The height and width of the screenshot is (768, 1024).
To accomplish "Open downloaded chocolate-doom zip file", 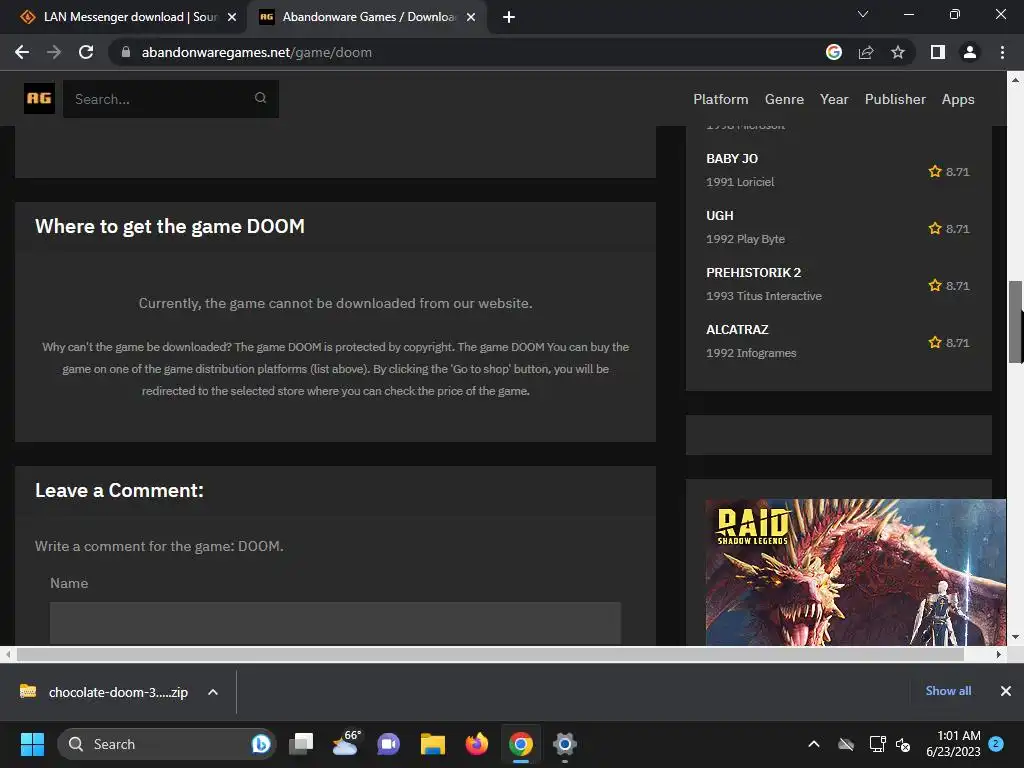I will tap(104, 692).
